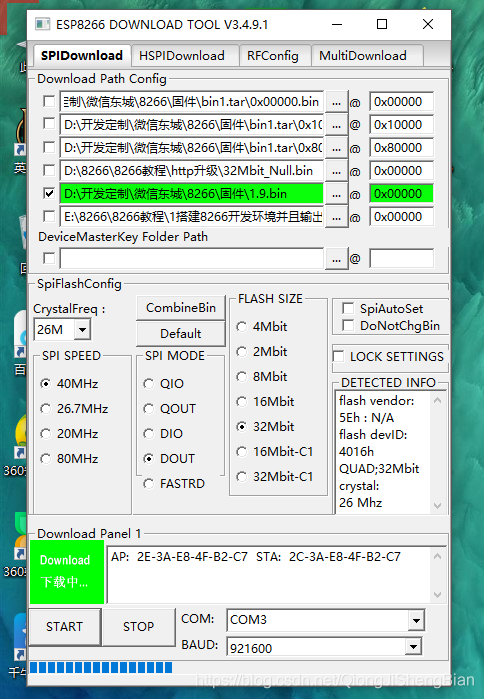Enable the 32Mbit_Null.bin row checkbox
The width and height of the screenshot is (484, 699).
point(49,170)
